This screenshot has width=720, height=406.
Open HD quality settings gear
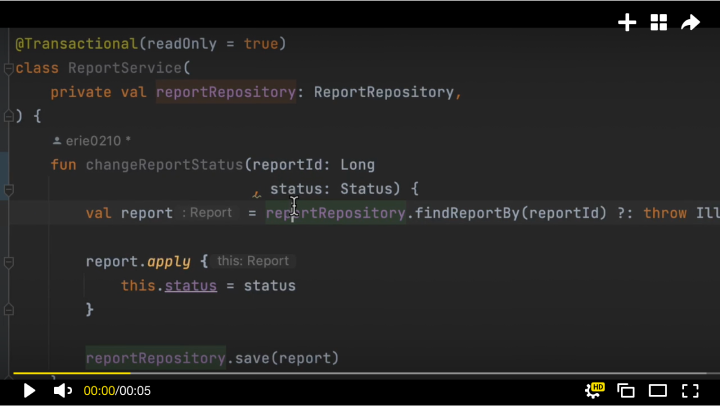[595, 390]
